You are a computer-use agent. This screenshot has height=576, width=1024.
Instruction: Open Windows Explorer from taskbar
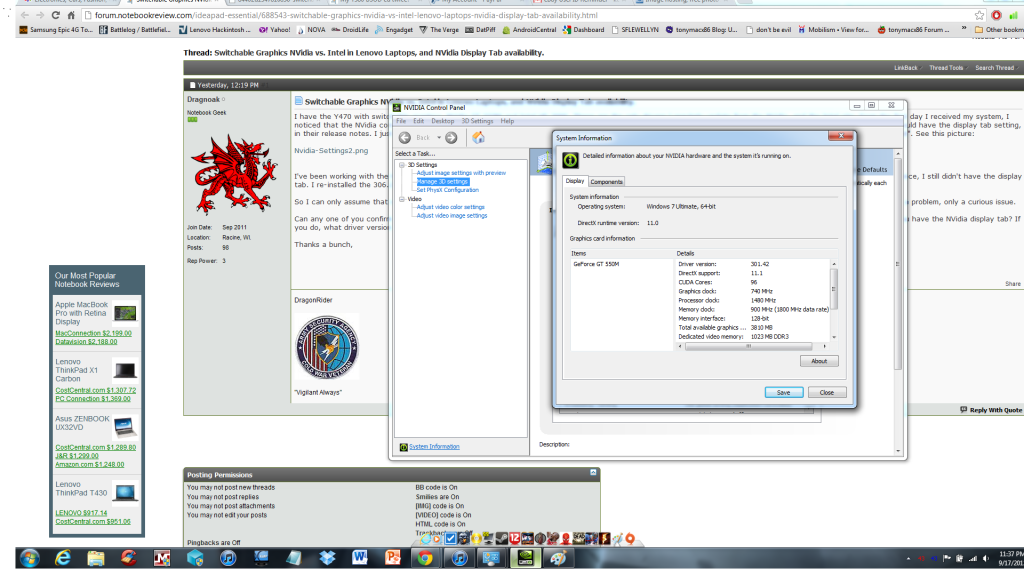point(96,558)
